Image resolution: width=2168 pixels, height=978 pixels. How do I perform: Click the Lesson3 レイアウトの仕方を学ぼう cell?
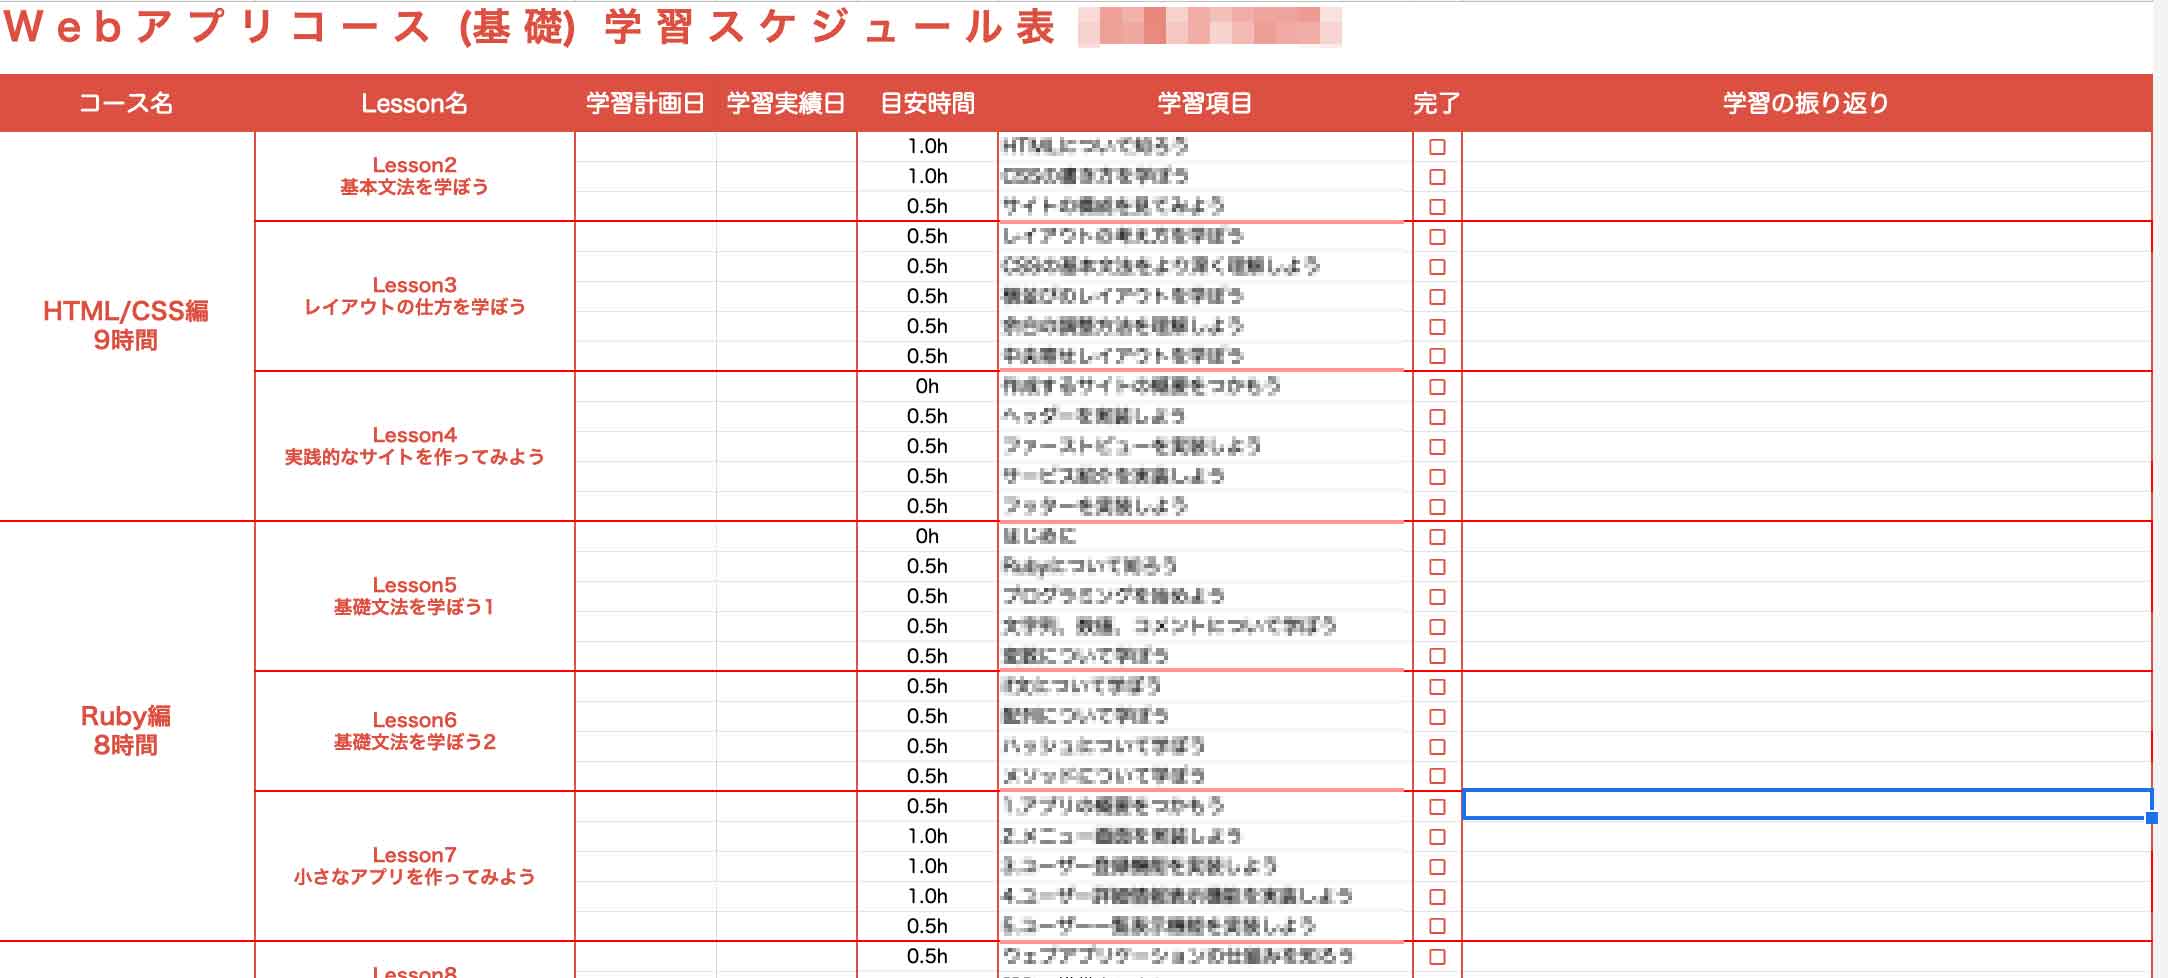(x=415, y=296)
